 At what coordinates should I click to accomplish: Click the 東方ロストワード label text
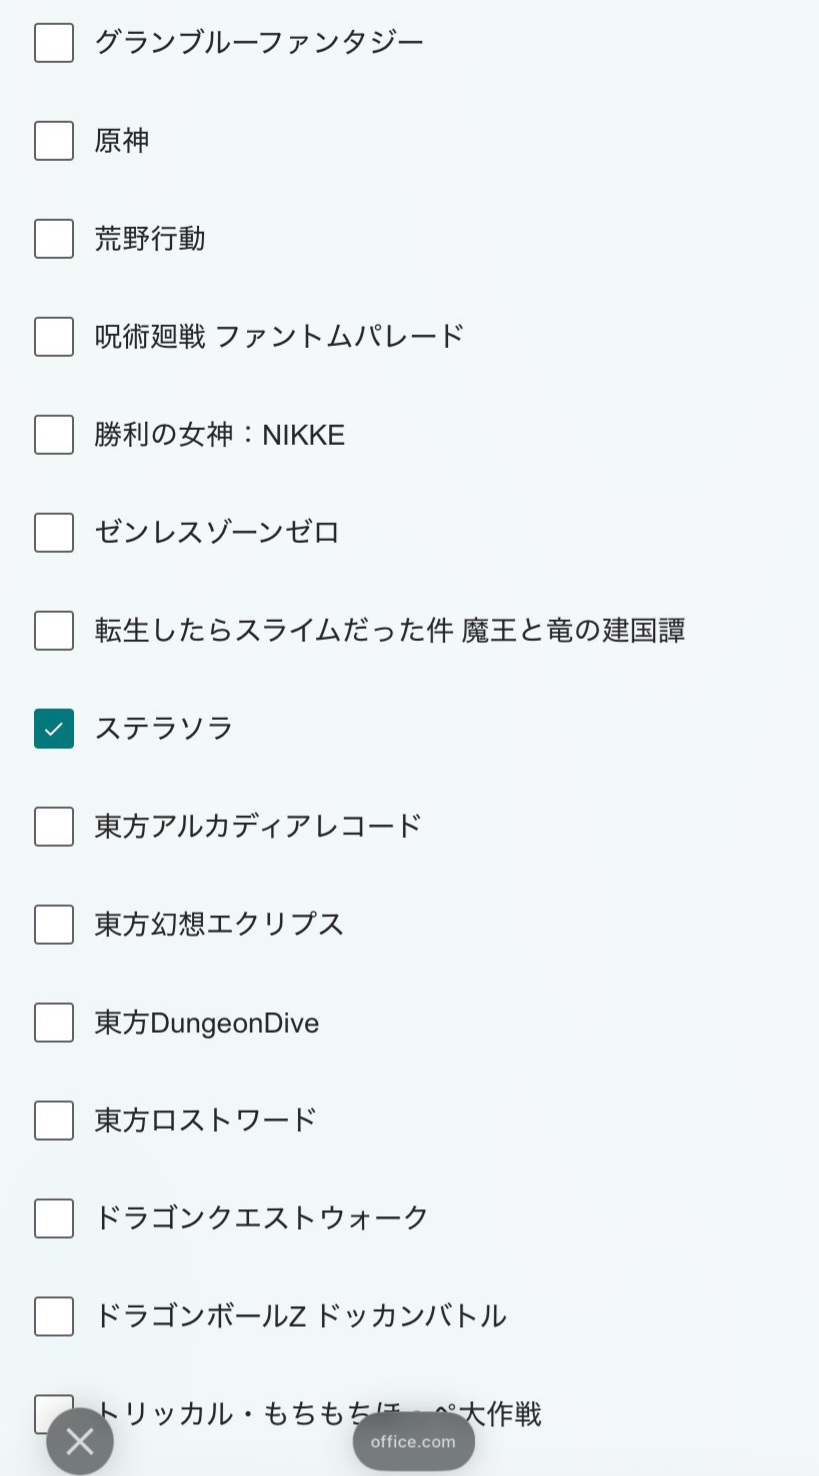click(206, 1121)
